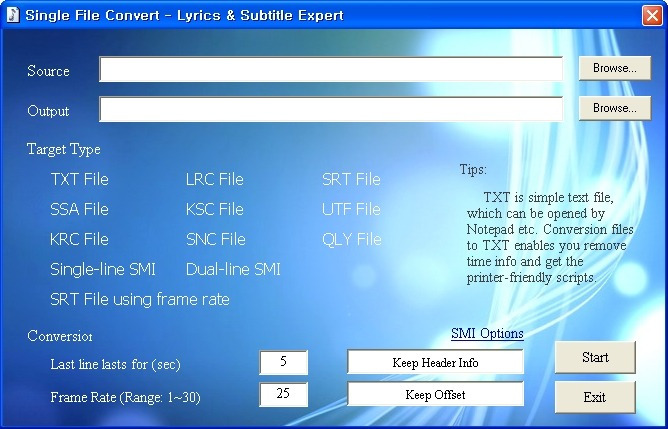
Task: Exit the converter dialog
Action: tap(595, 397)
